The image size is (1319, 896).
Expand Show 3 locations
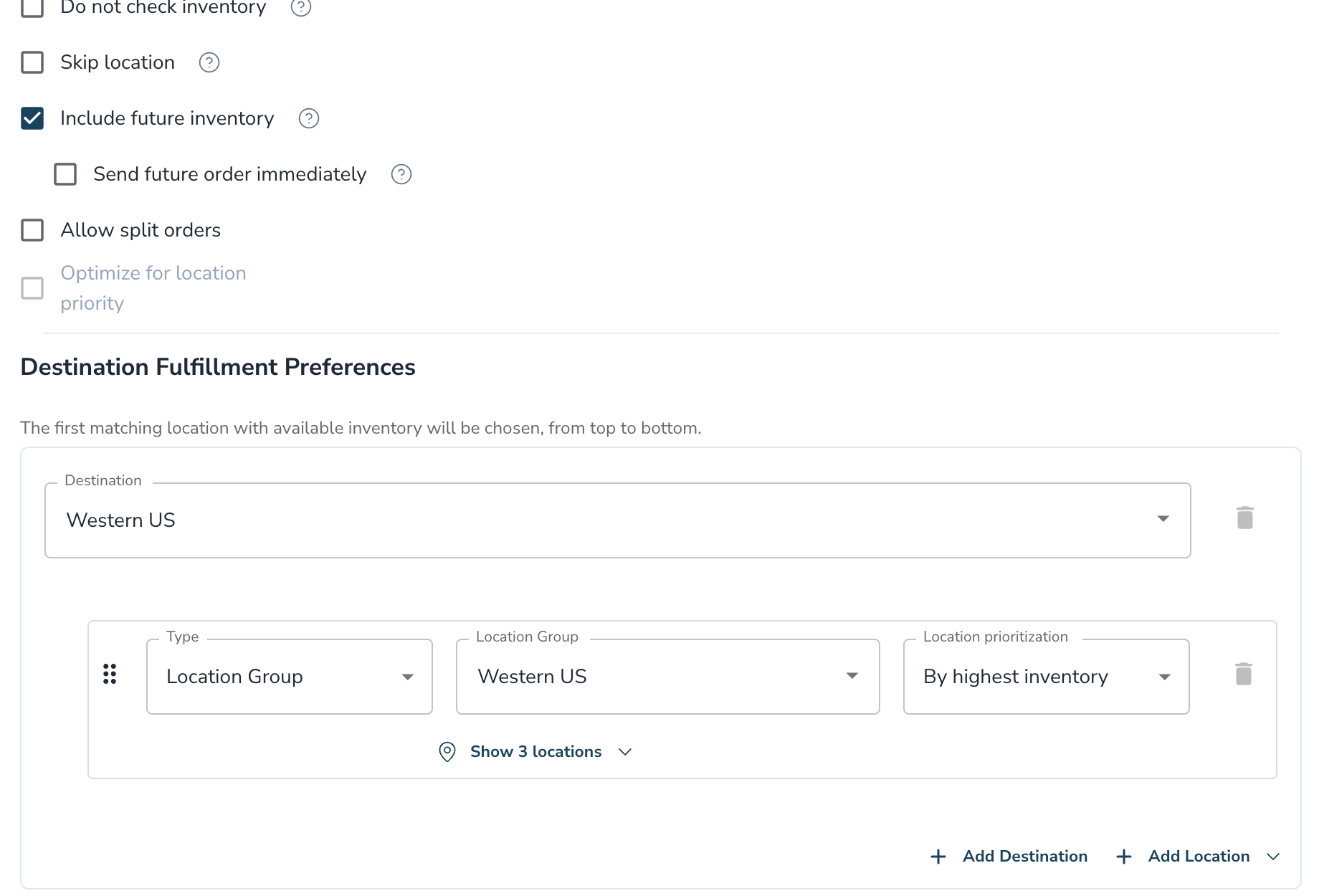click(536, 752)
